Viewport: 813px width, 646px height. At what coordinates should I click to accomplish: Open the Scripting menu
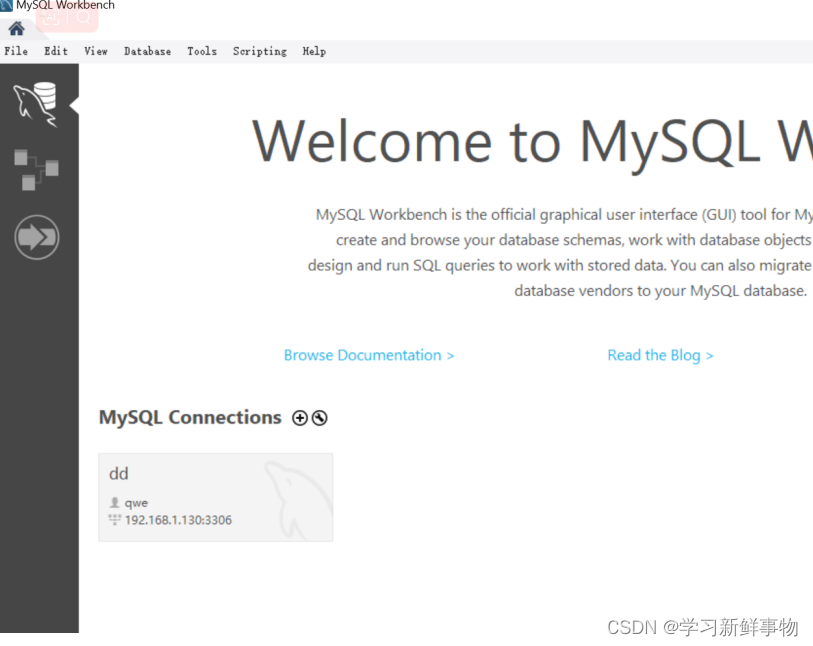pyautogui.click(x=260, y=51)
